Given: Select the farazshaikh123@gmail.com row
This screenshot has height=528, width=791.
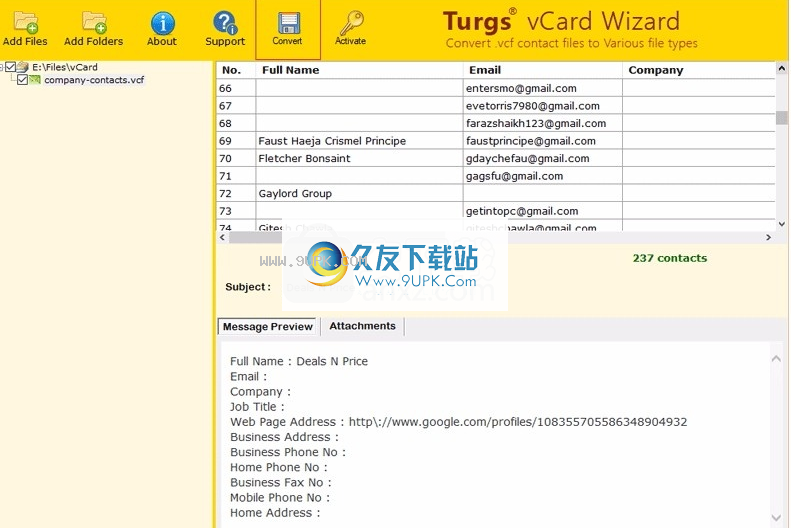Looking at the screenshot, I should coord(496,124).
